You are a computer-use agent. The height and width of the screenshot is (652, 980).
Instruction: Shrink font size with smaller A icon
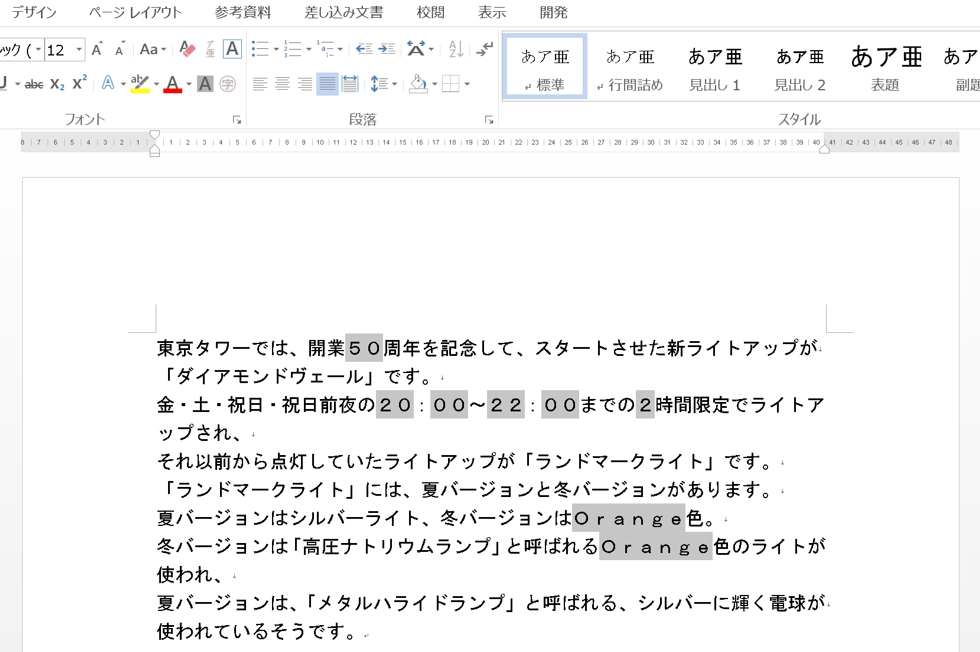pyautogui.click(x=120, y=49)
